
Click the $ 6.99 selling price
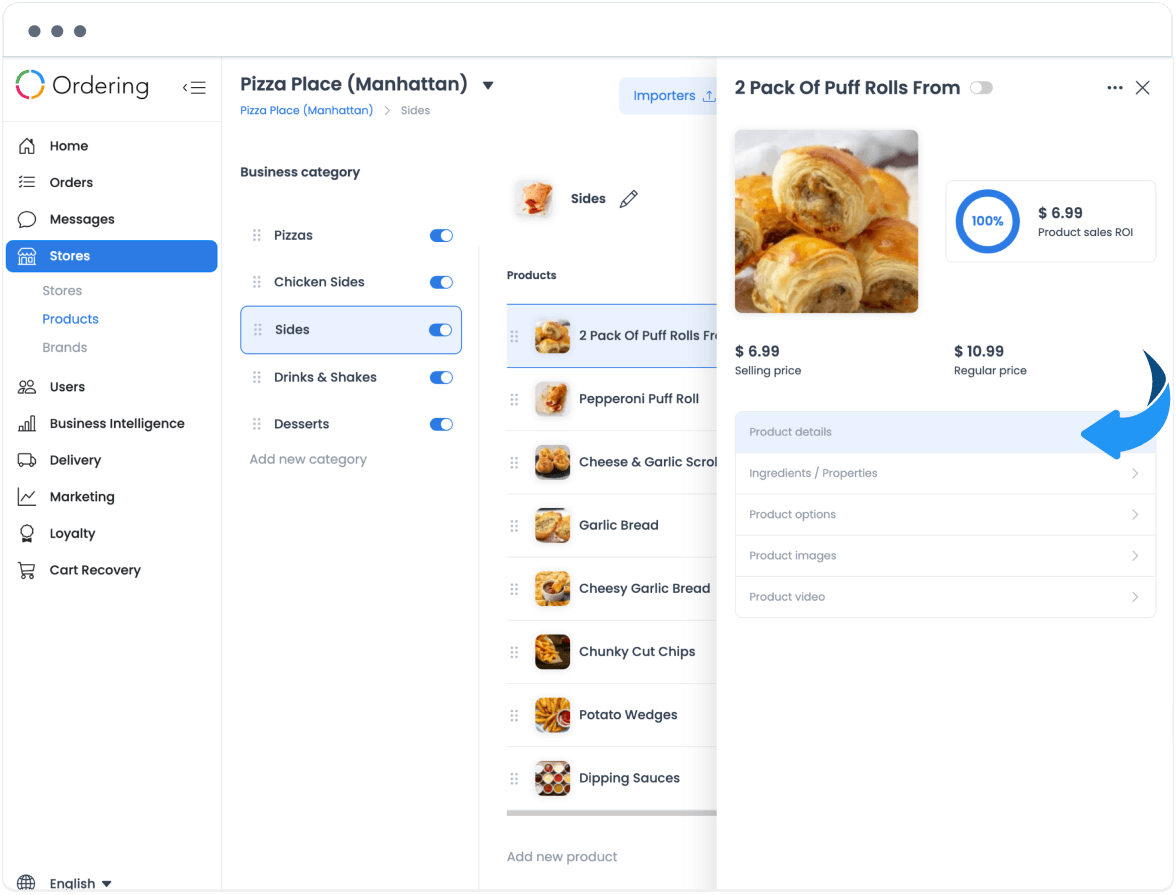click(x=757, y=351)
